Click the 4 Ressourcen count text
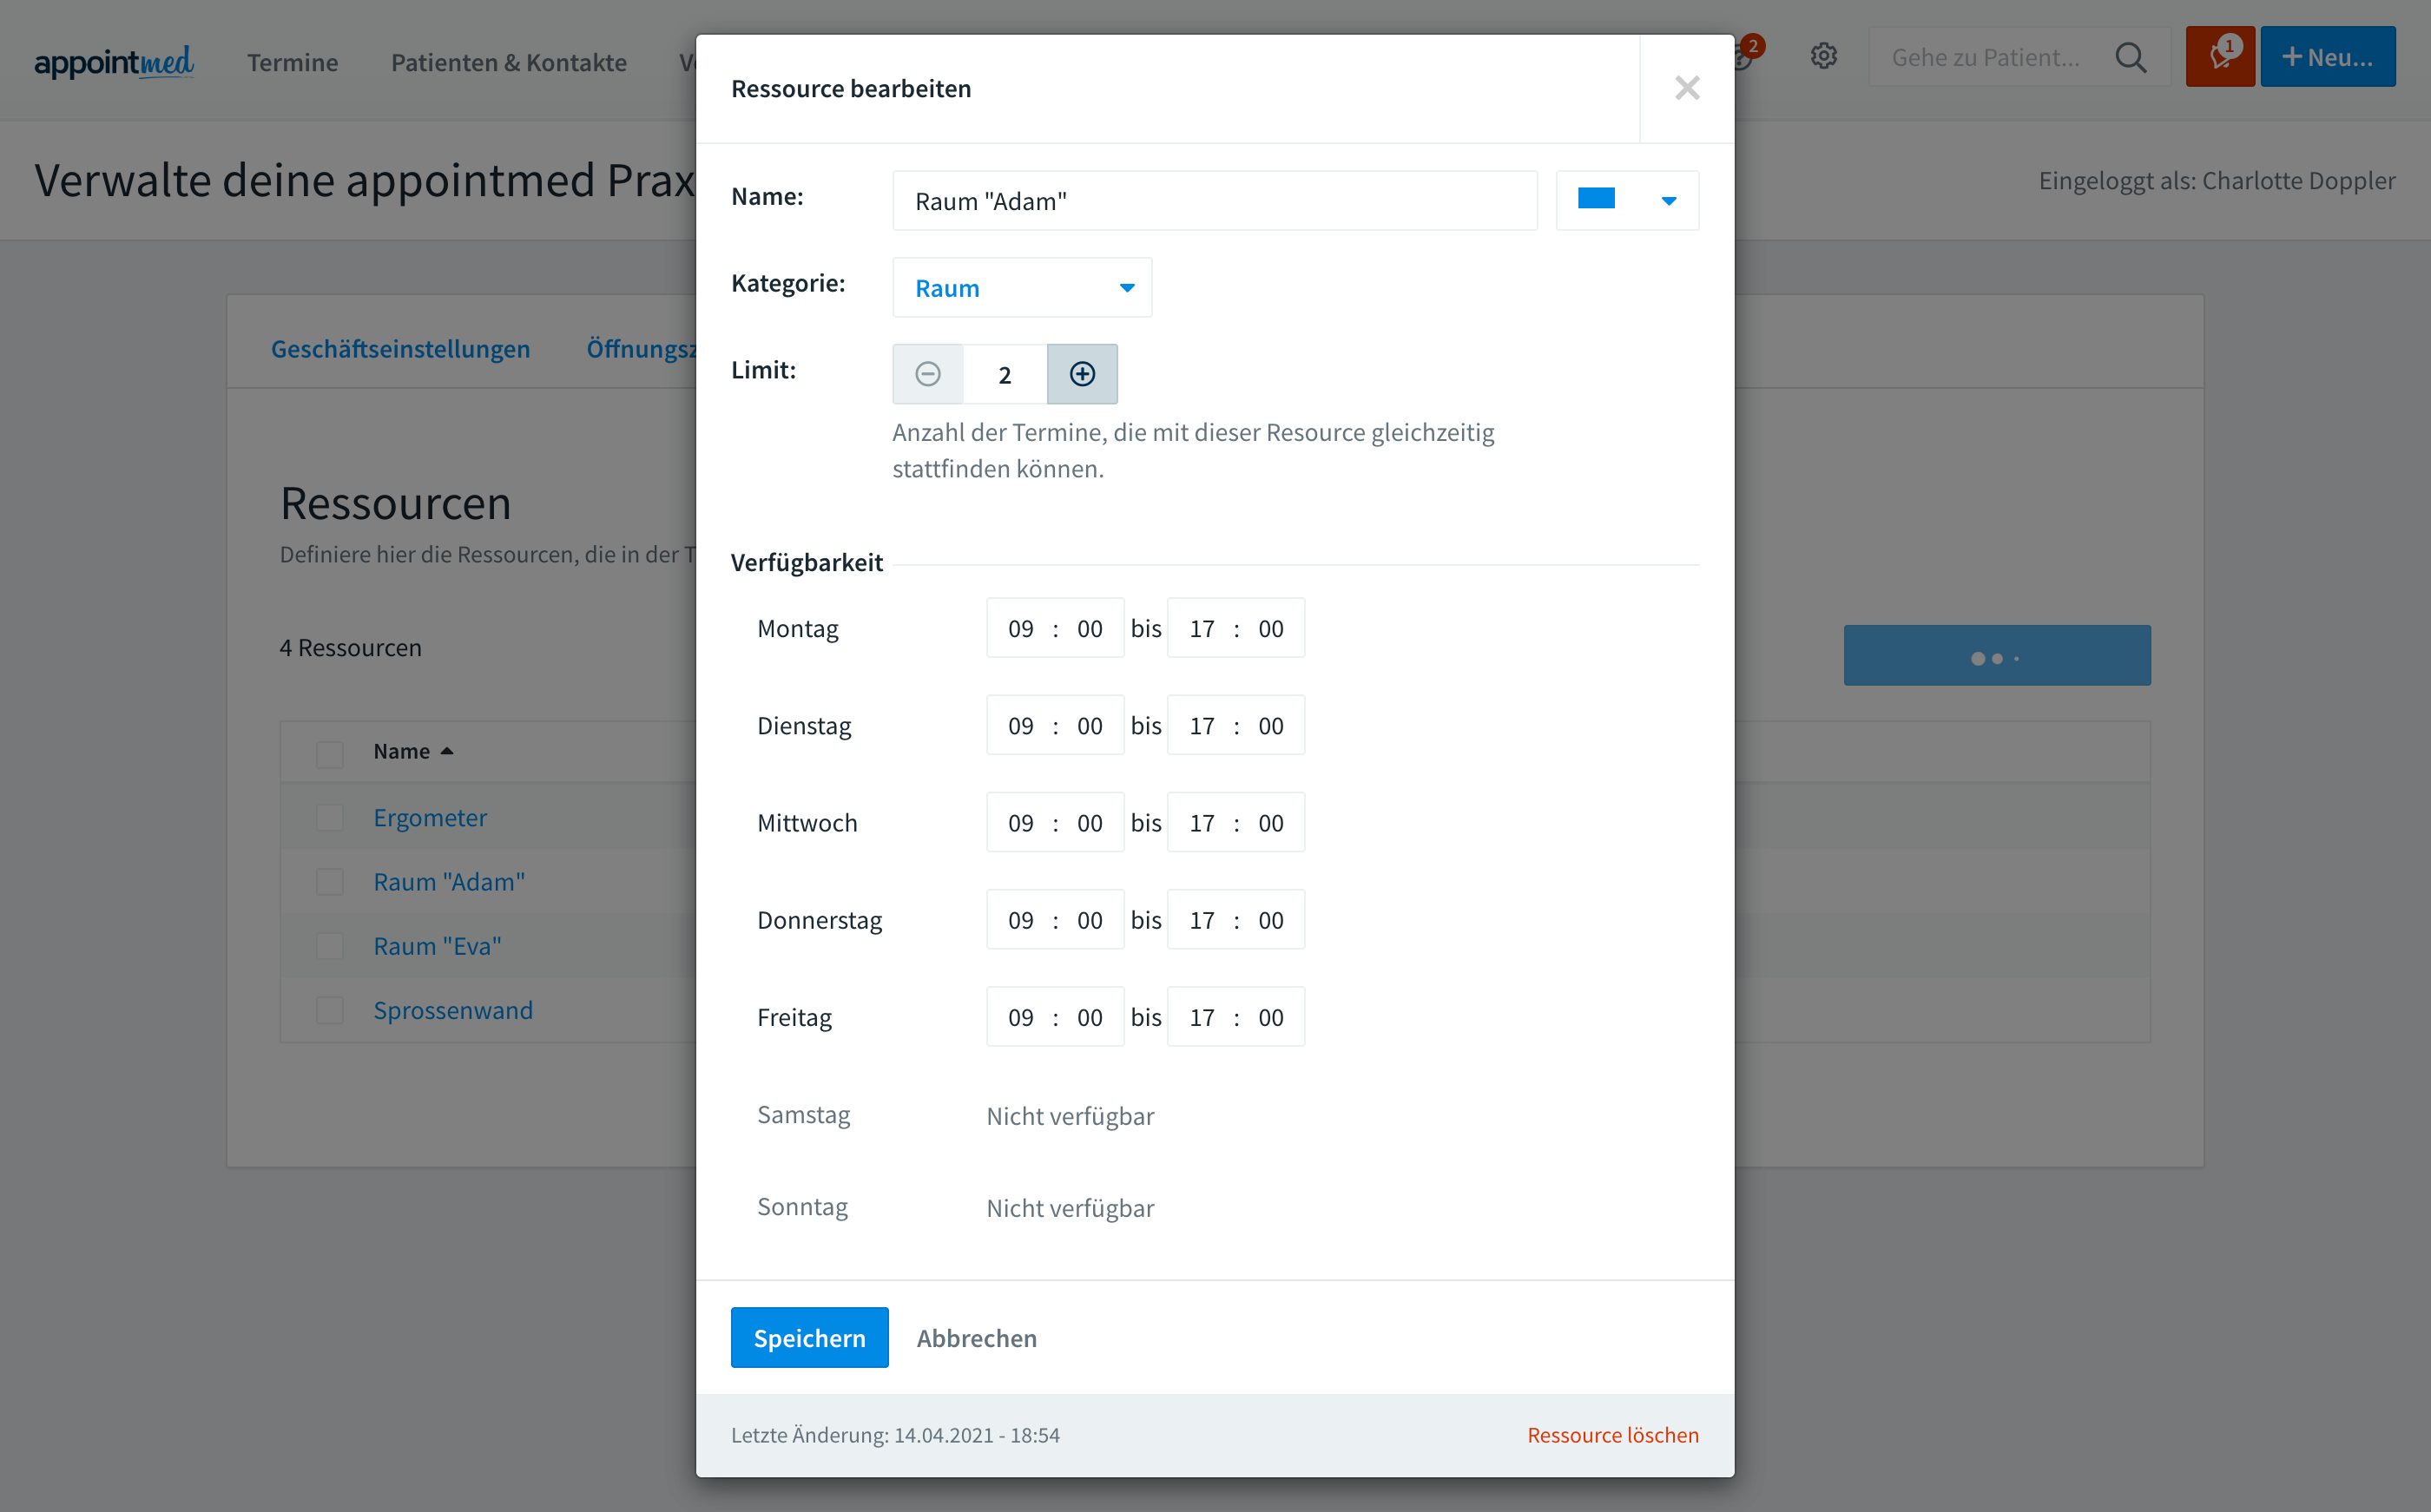 (350, 648)
